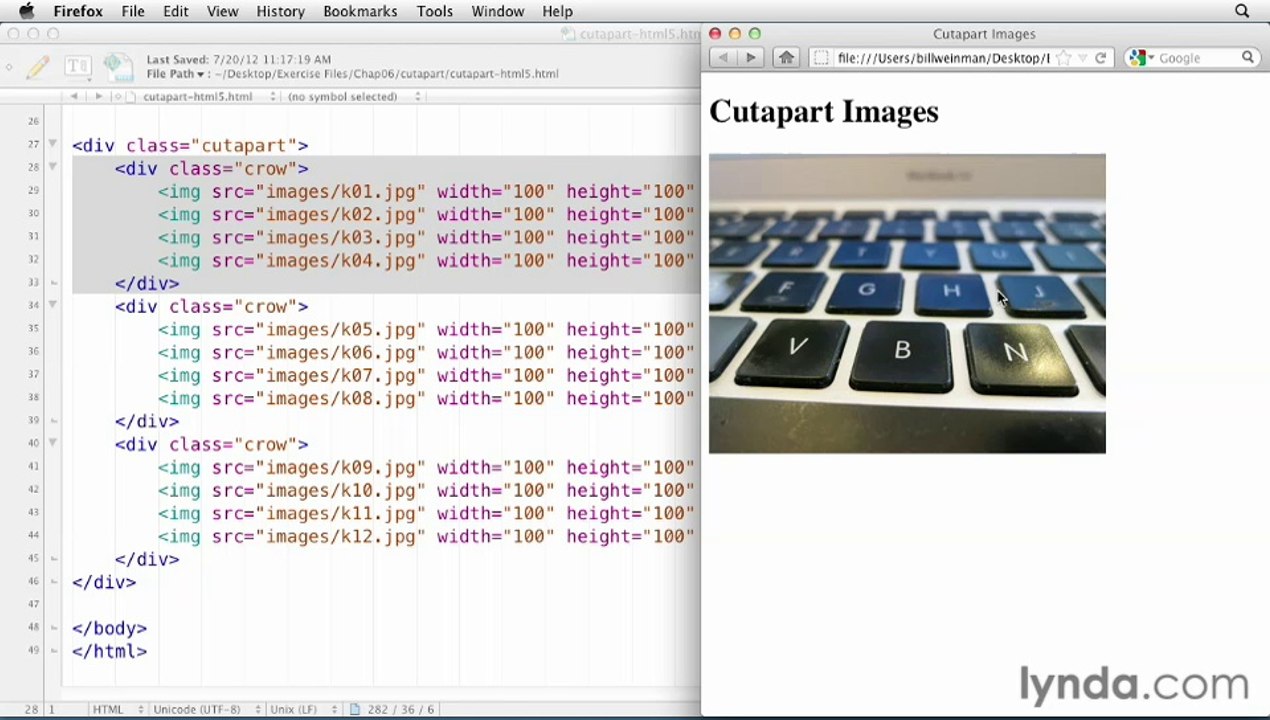Open the Apple menu
1270x720 pixels.
[x=26, y=11]
